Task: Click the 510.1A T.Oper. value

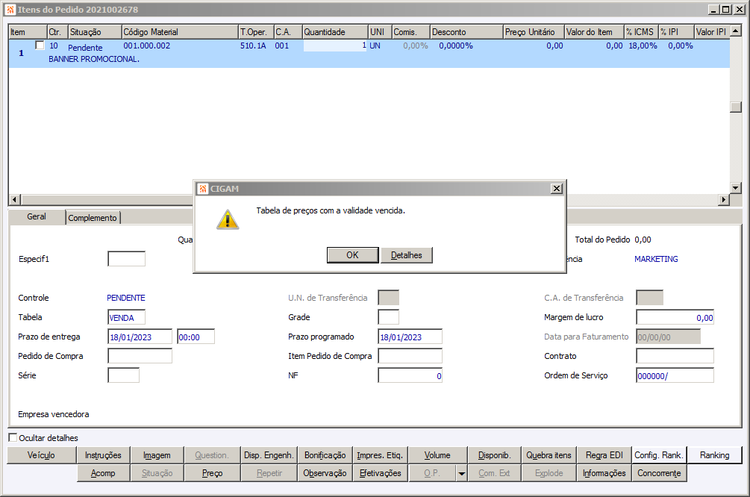Action: pos(253,46)
